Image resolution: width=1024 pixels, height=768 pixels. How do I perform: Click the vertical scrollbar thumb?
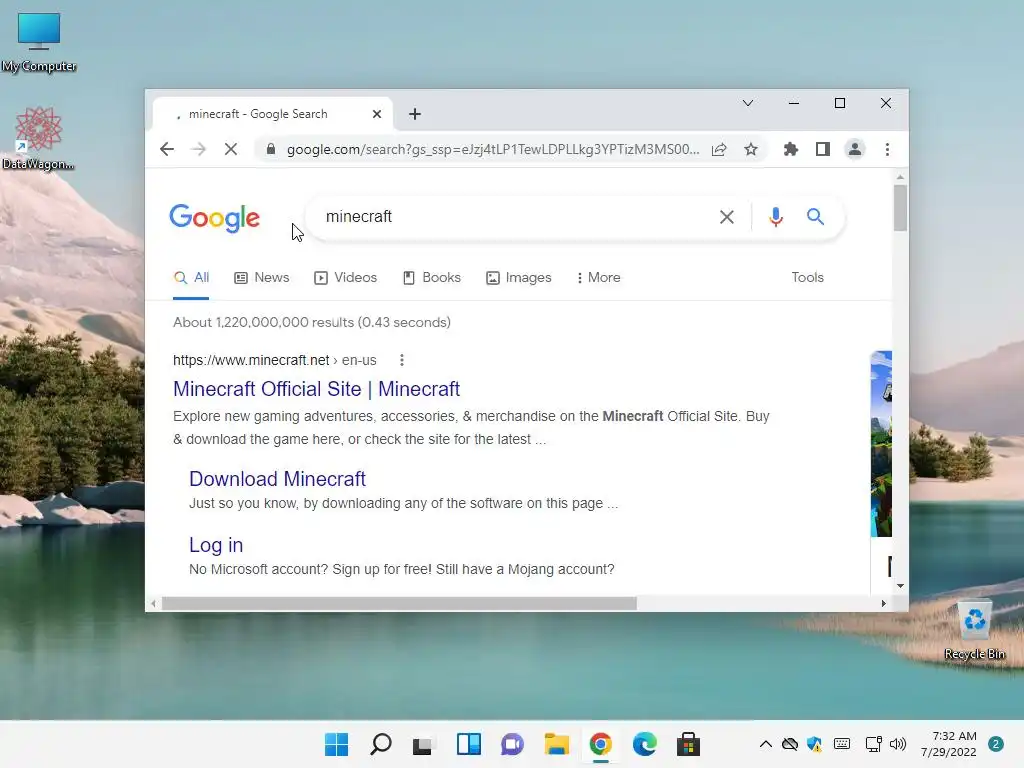click(900, 208)
